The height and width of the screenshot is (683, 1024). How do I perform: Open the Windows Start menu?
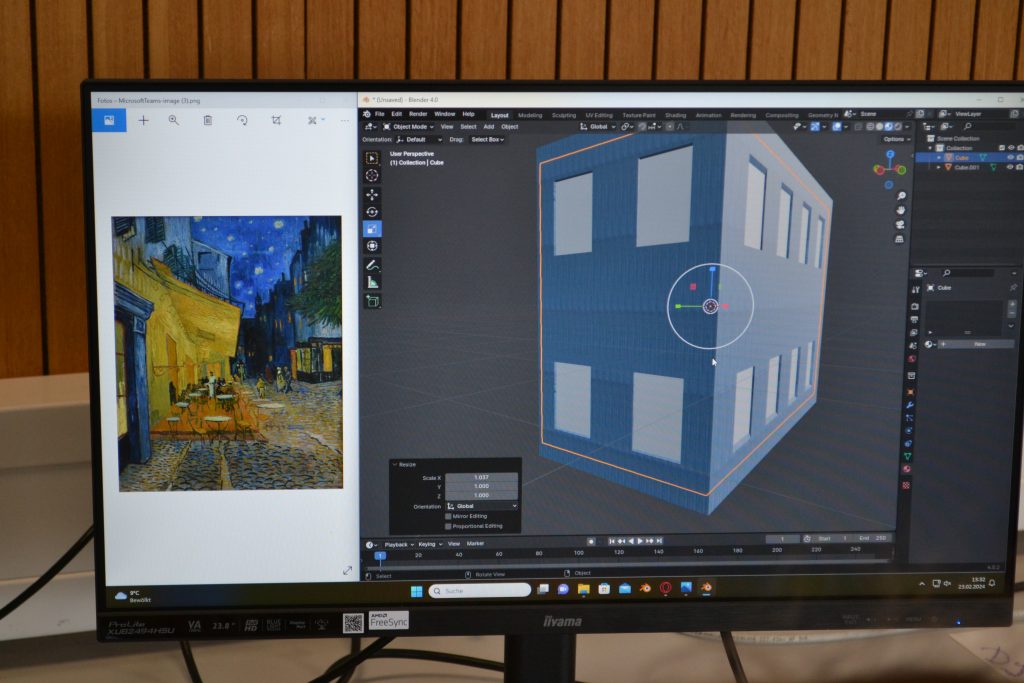point(417,592)
